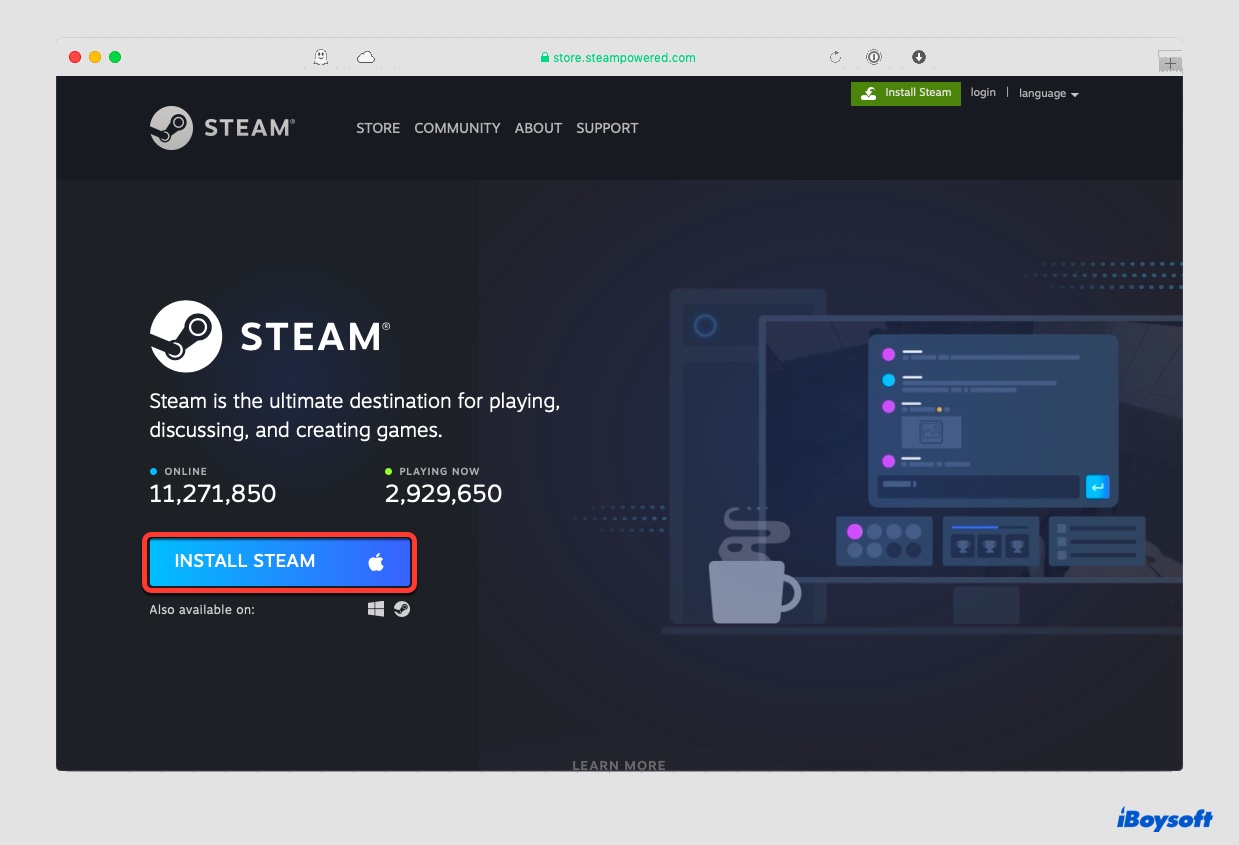Follow the LEARN MORE link
The image size is (1239, 845).
pos(619,765)
